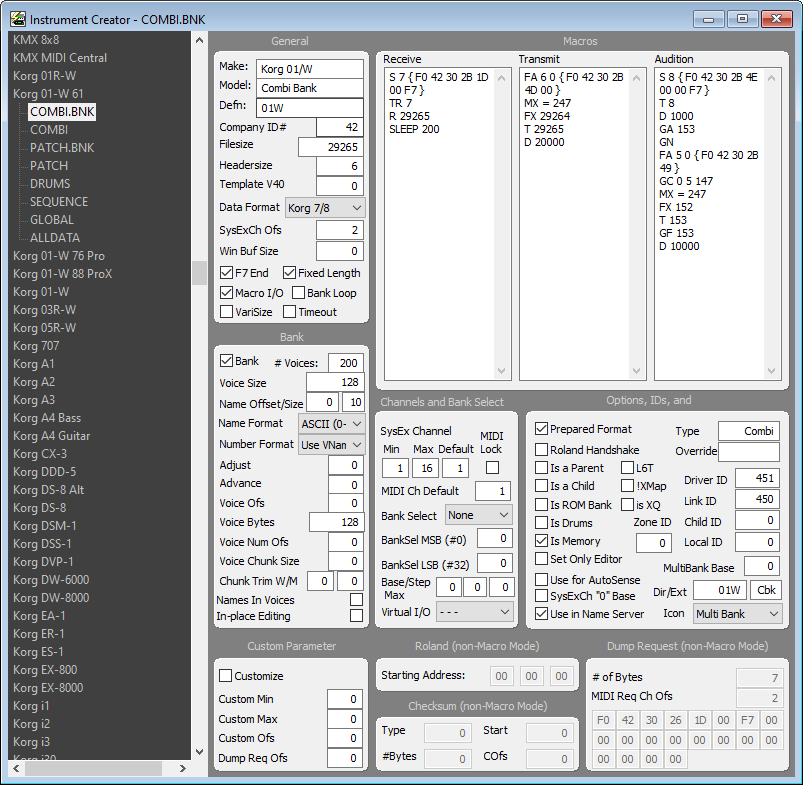Enable the Bank Loop checkbox
Viewport: 803px width, 785px height.
tap(298, 293)
